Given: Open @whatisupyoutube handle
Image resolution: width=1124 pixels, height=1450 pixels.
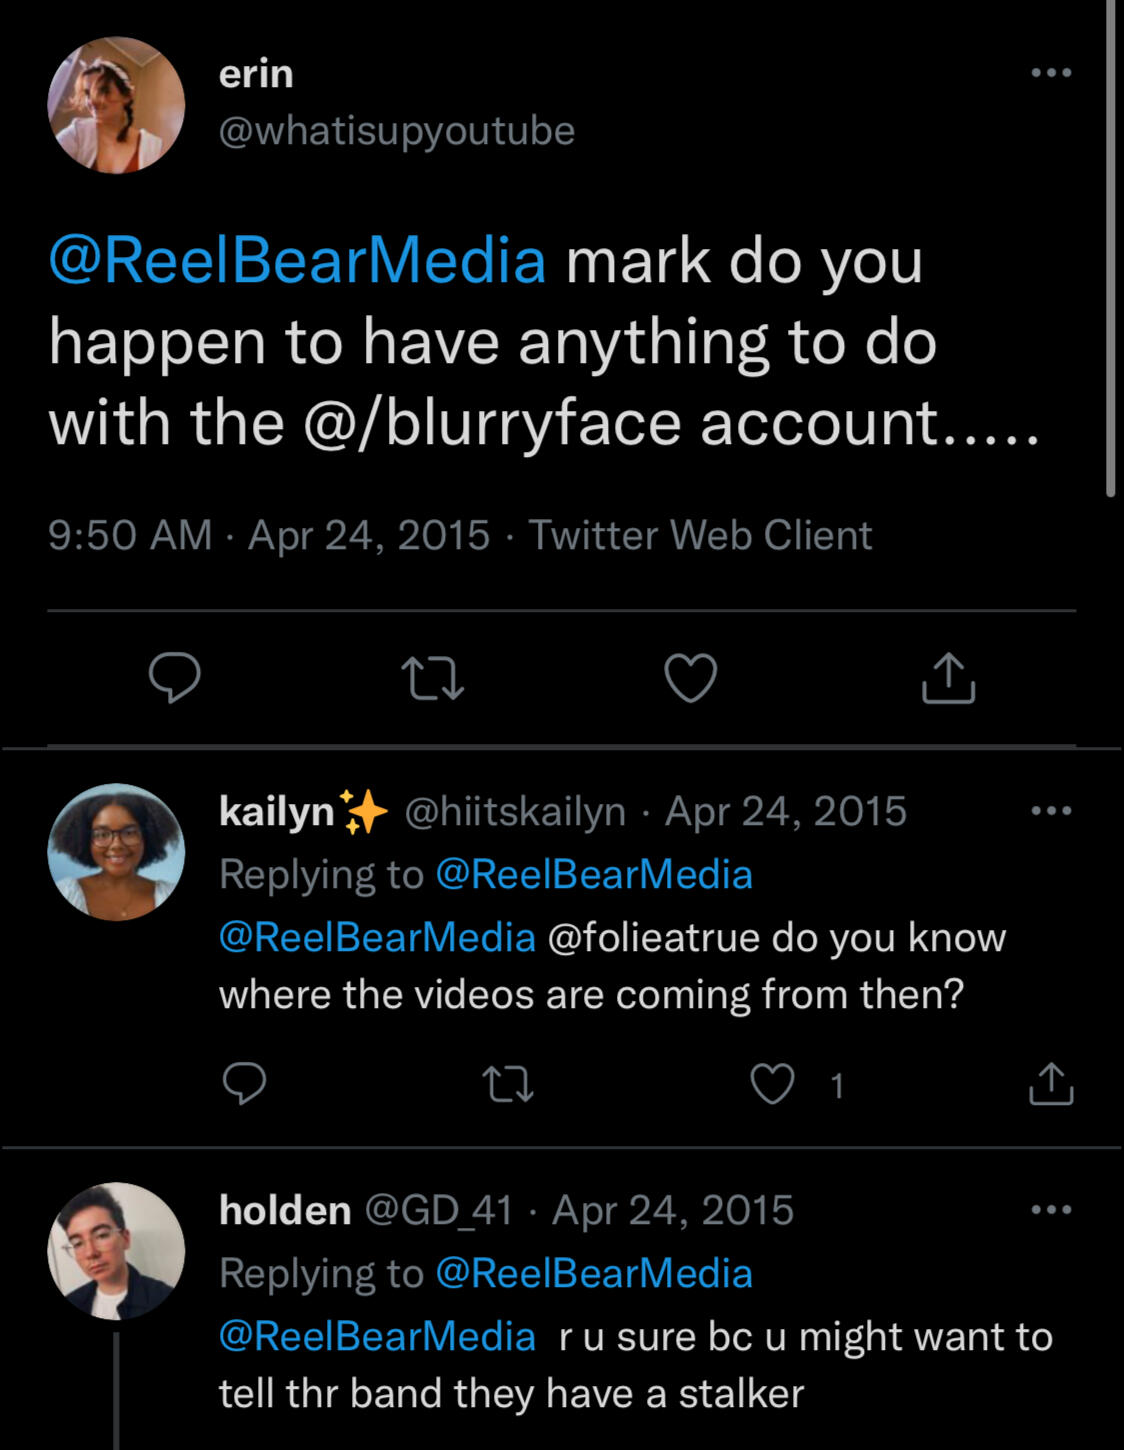Looking at the screenshot, I should (396, 131).
